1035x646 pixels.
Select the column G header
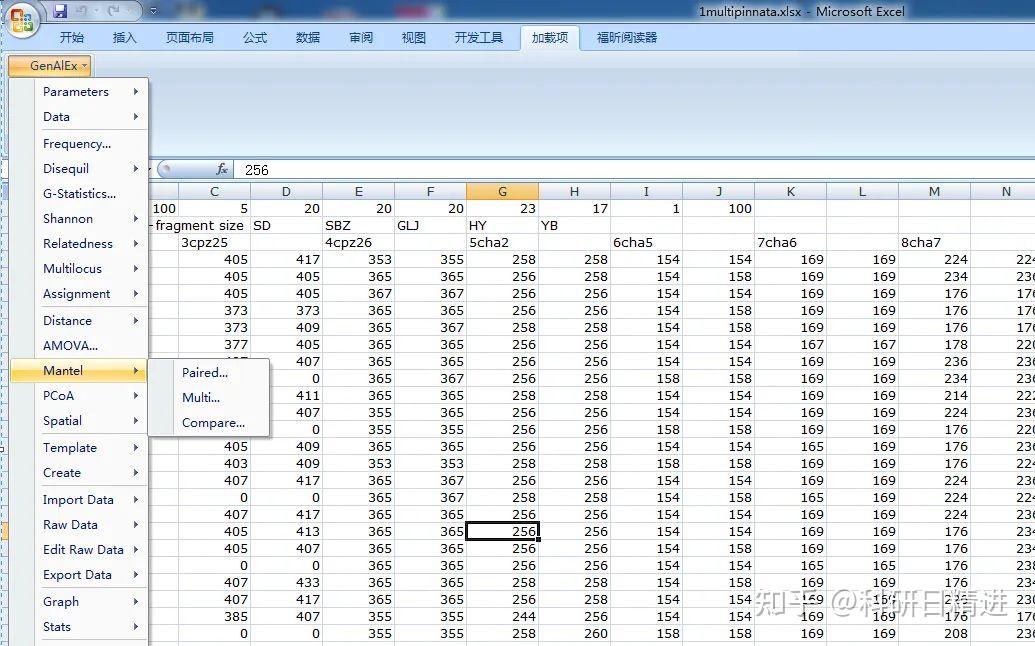pos(503,190)
